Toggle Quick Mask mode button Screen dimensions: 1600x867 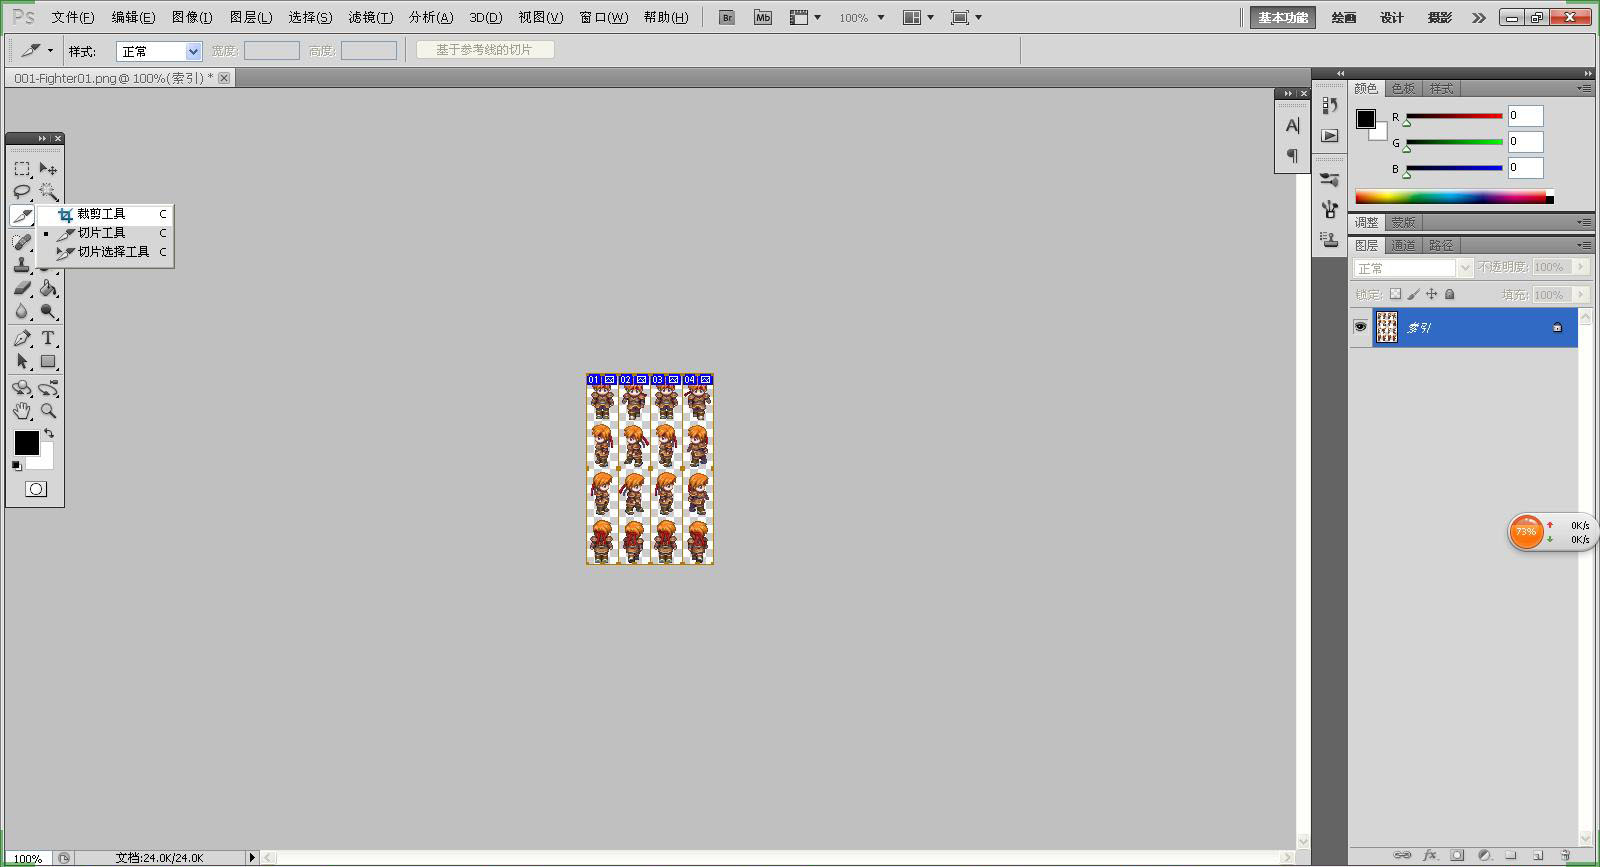tap(36, 489)
